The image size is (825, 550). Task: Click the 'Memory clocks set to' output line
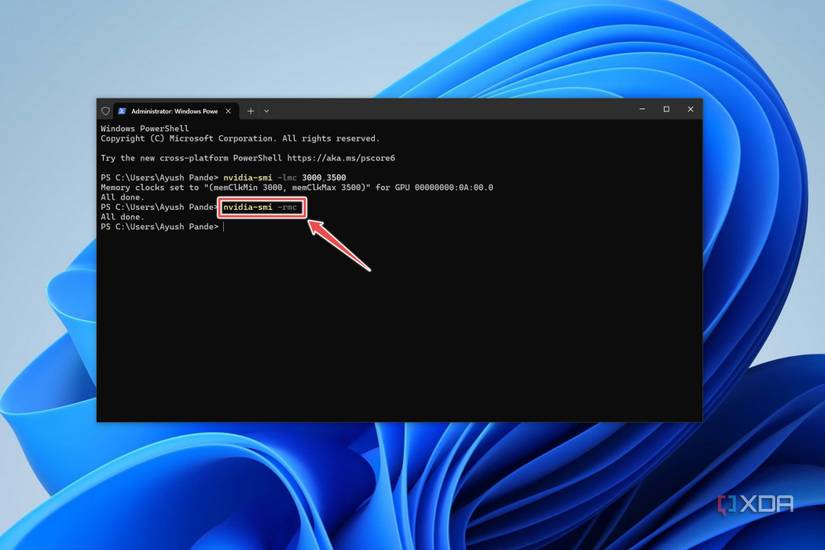click(297, 187)
